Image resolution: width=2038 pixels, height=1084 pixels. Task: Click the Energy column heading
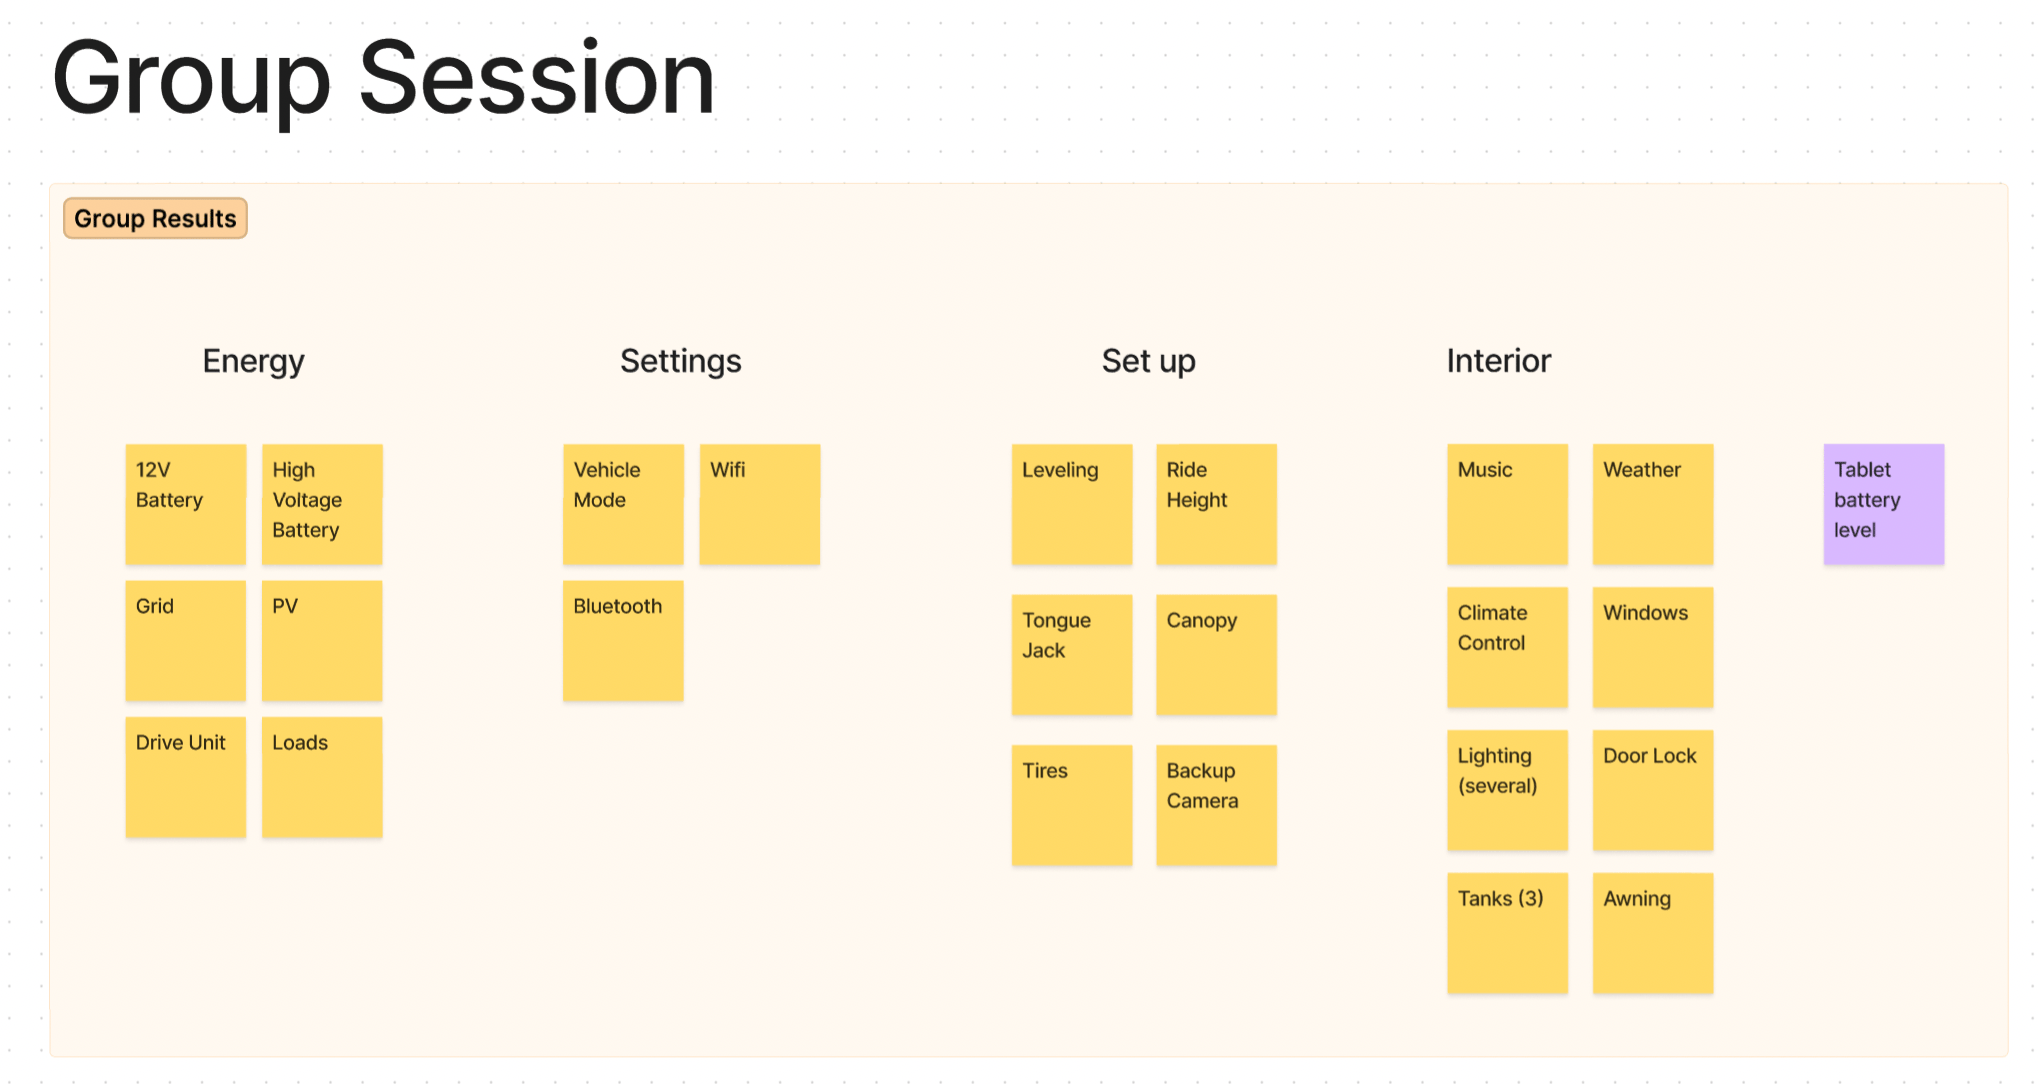coord(253,361)
